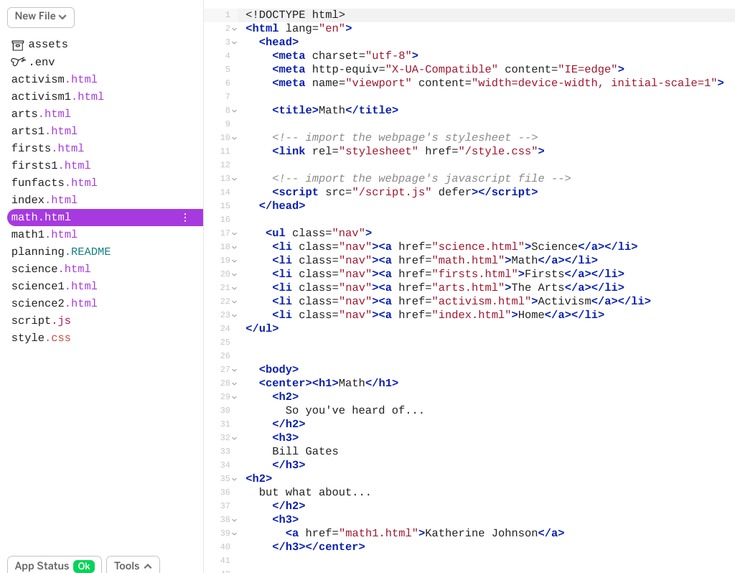Click the Home link text in code

pos(531,315)
